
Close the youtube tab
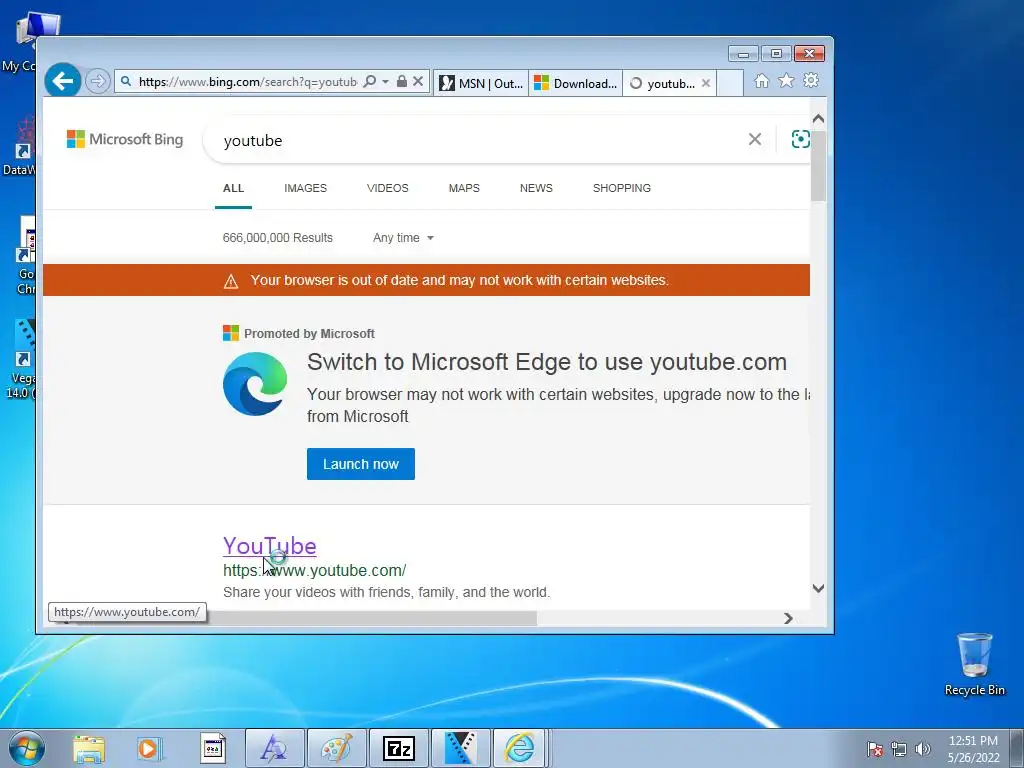click(x=706, y=83)
